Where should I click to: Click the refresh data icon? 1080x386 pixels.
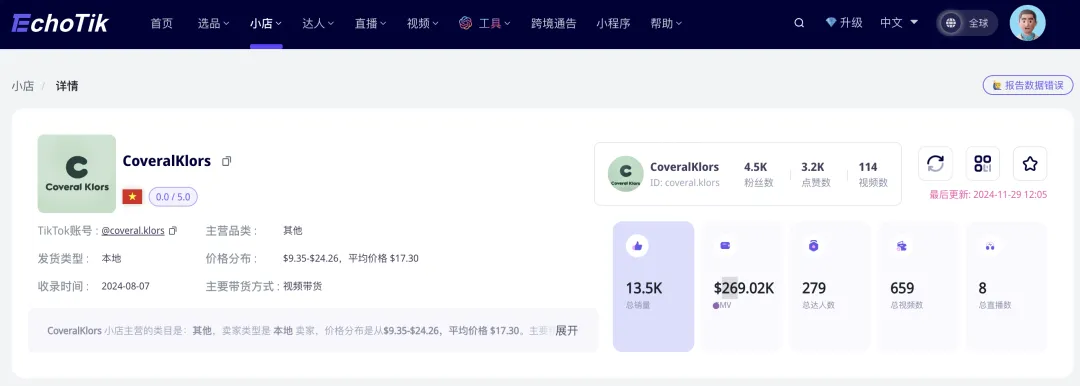(935, 163)
